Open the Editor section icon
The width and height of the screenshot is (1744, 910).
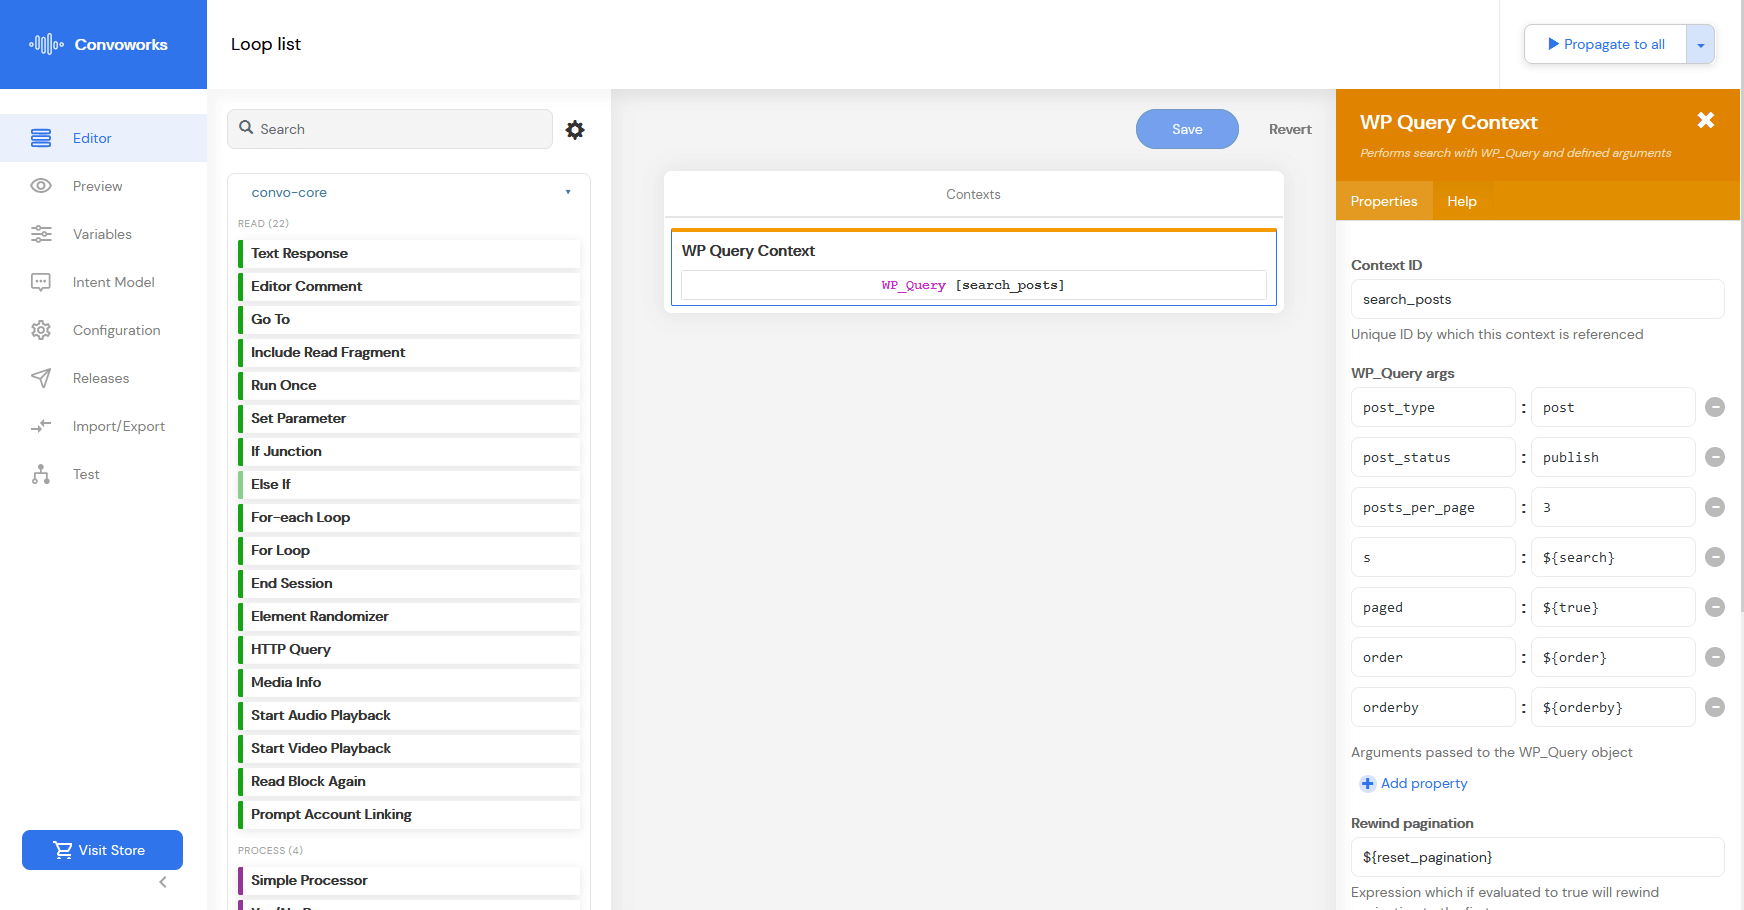click(41, 138)
